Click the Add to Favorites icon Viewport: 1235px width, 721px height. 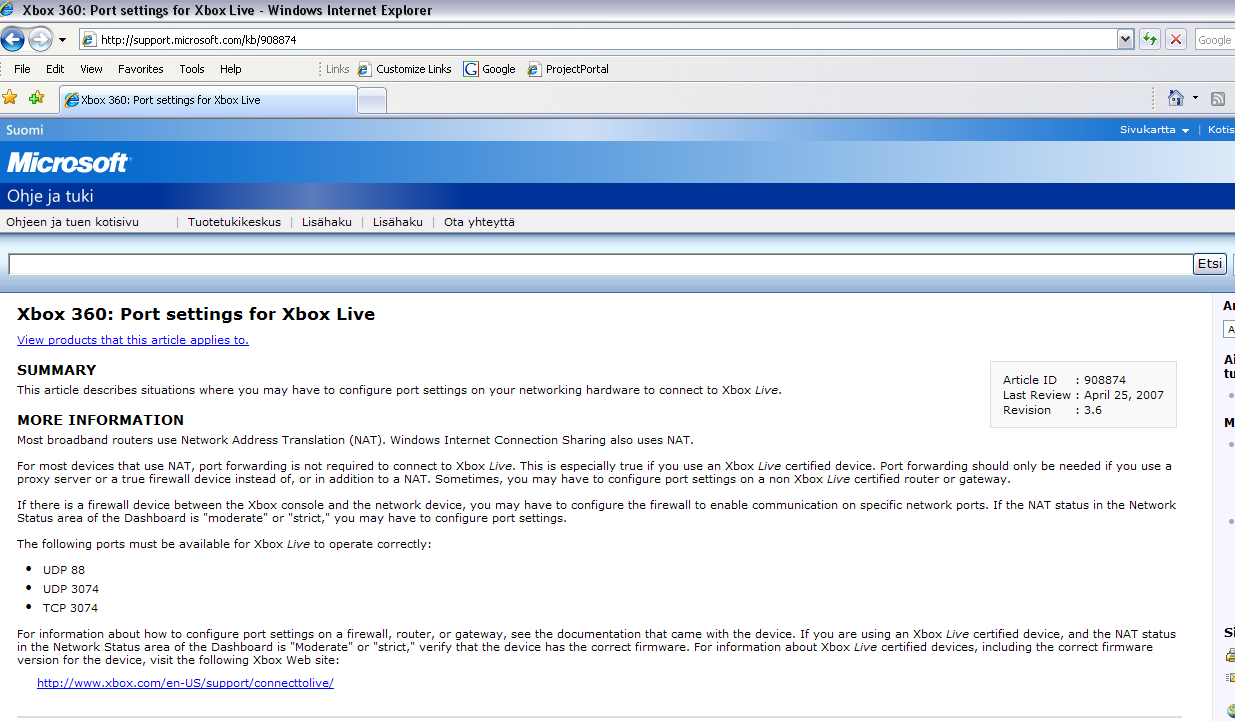coord(37,97)
